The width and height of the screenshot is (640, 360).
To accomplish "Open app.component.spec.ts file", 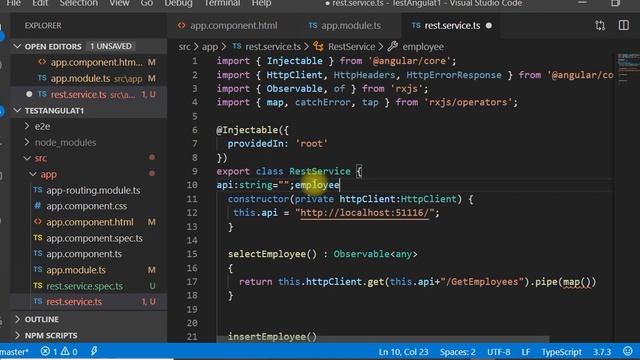I will tap(94, 238).
